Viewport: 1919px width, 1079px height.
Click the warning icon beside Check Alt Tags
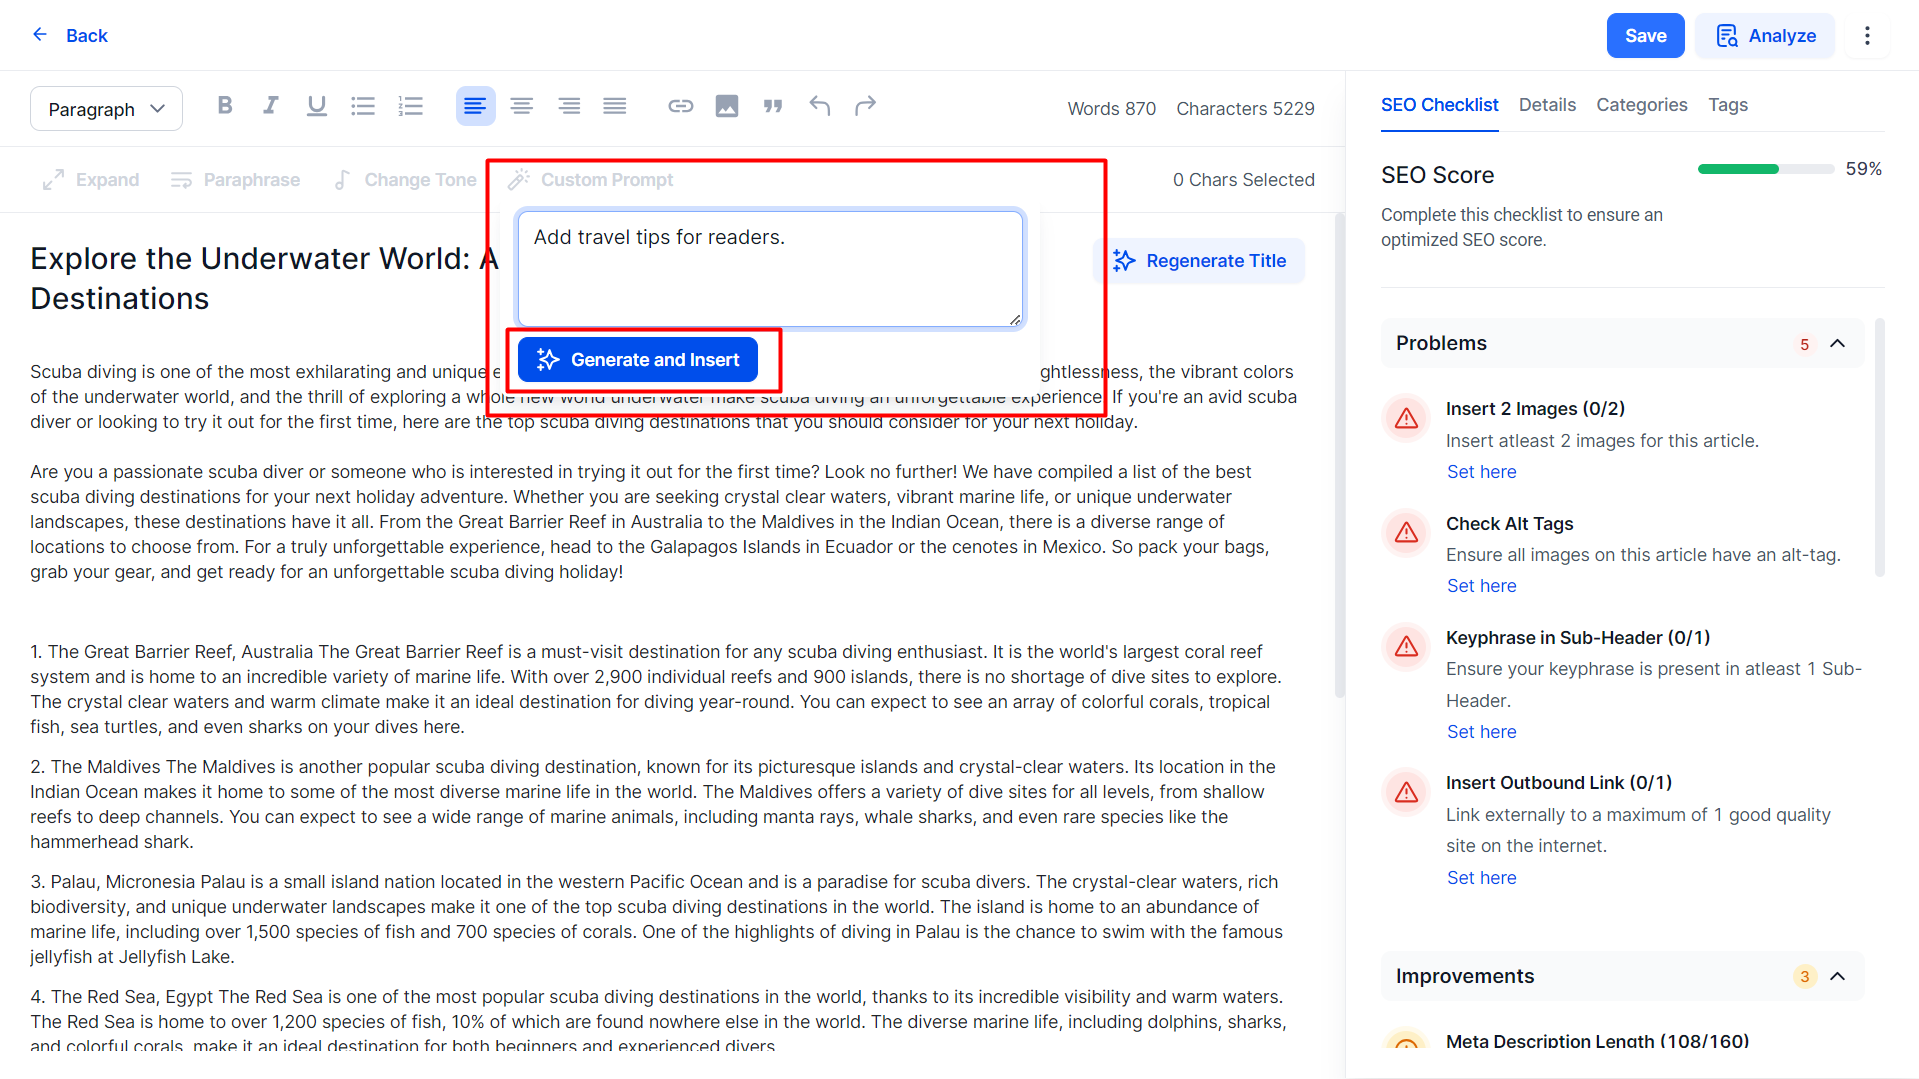point(1406,532)
